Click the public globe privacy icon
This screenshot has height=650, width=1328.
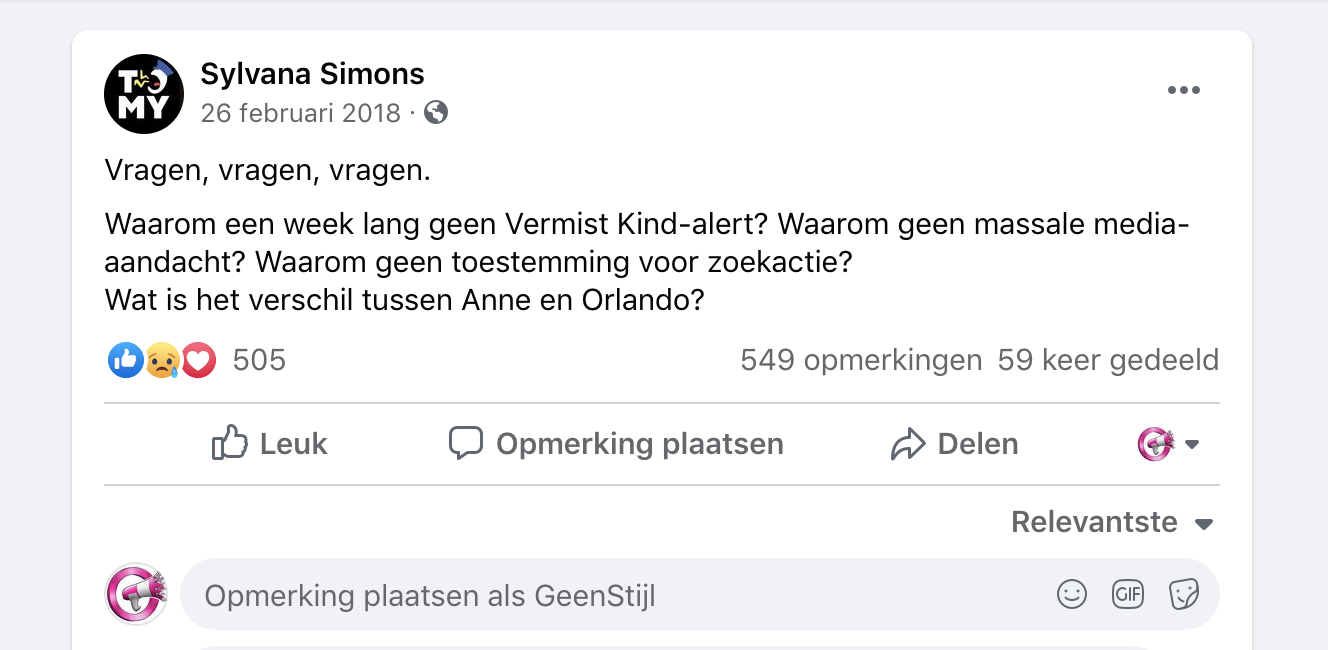(x=436, y=113)
